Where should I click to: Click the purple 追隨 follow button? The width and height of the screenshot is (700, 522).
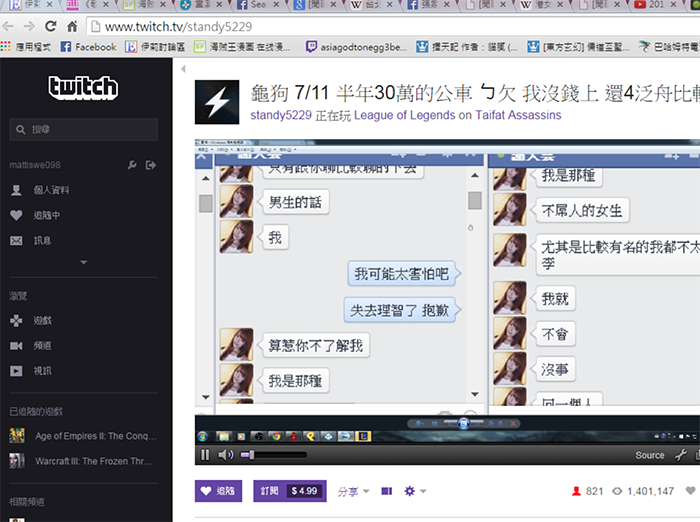pos(218,491)
